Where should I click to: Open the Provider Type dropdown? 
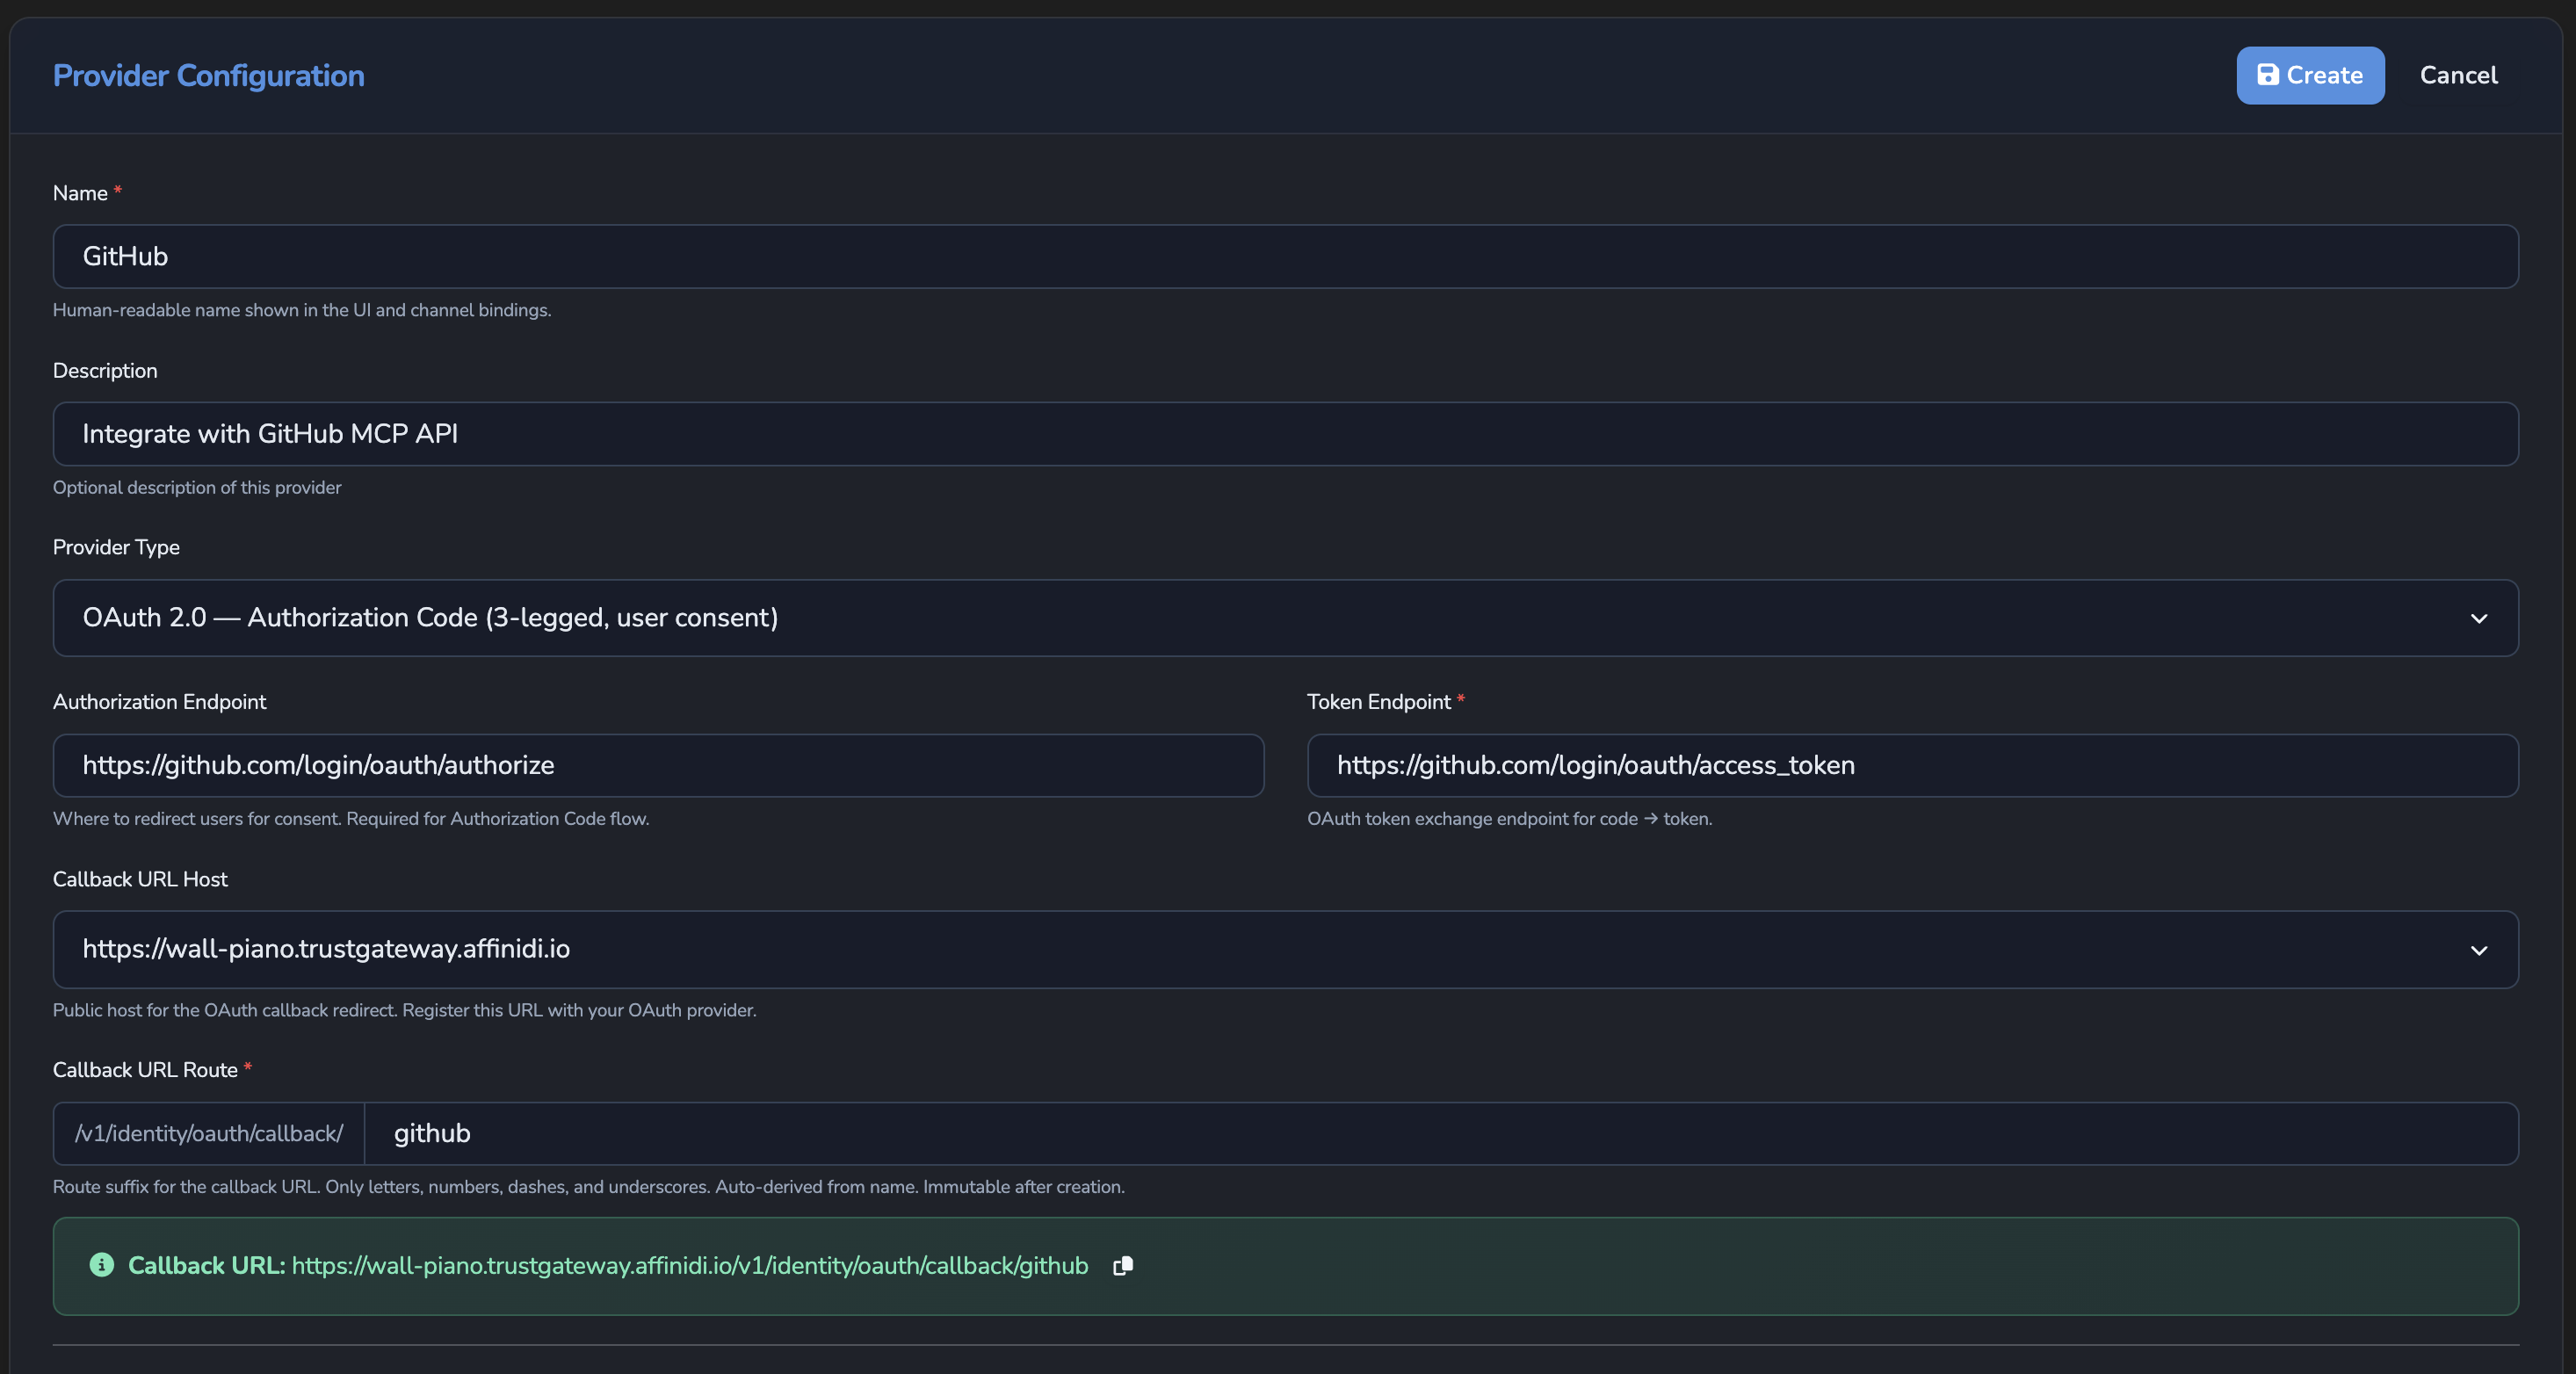(x=1285, y=618)
